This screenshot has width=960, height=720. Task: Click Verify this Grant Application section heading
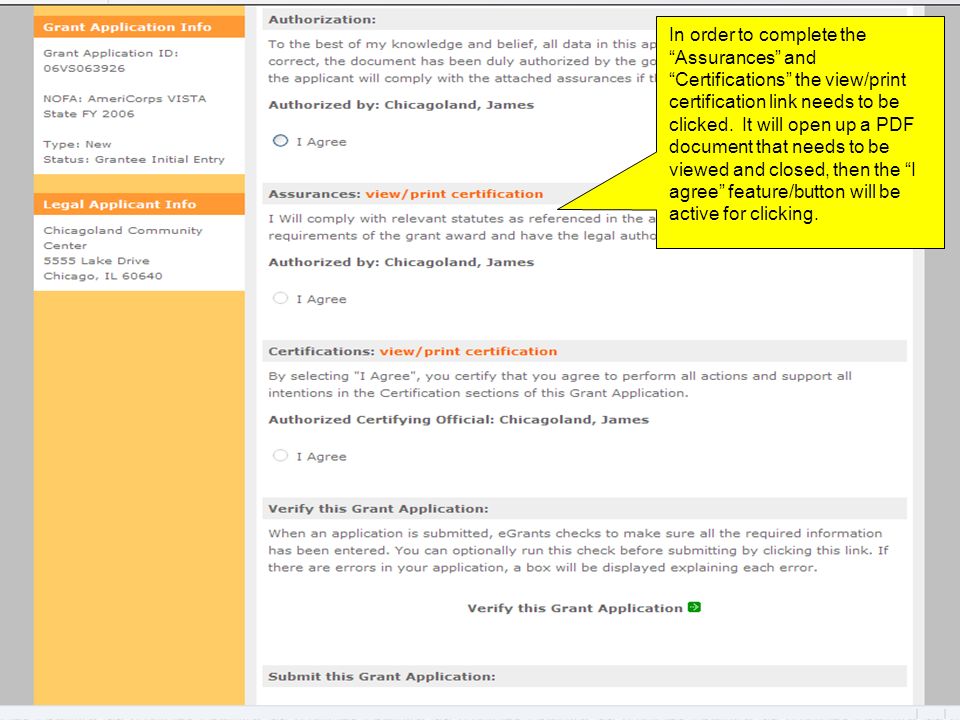pos(378,509)
